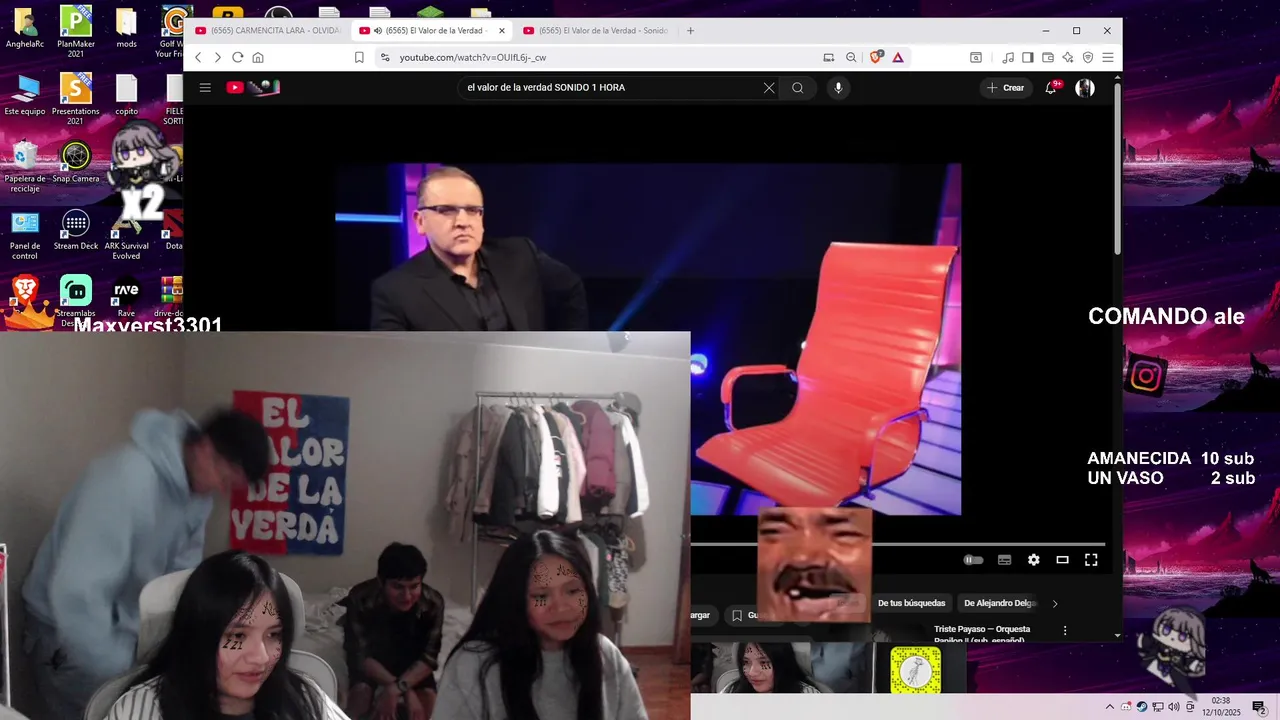Enter full screen video
1280x720 pixels.
click(x=1091, y=560)
